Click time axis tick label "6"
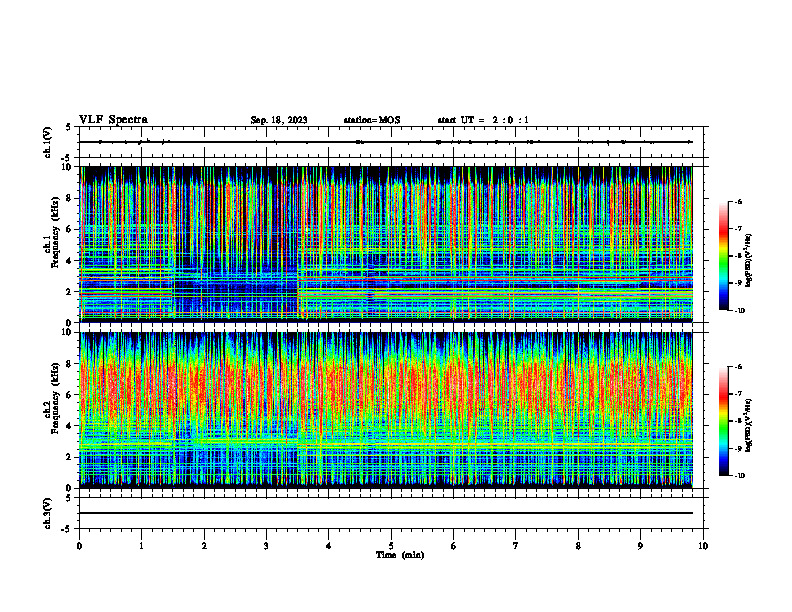Screen dimensions: 792x612 click(454, 546)
